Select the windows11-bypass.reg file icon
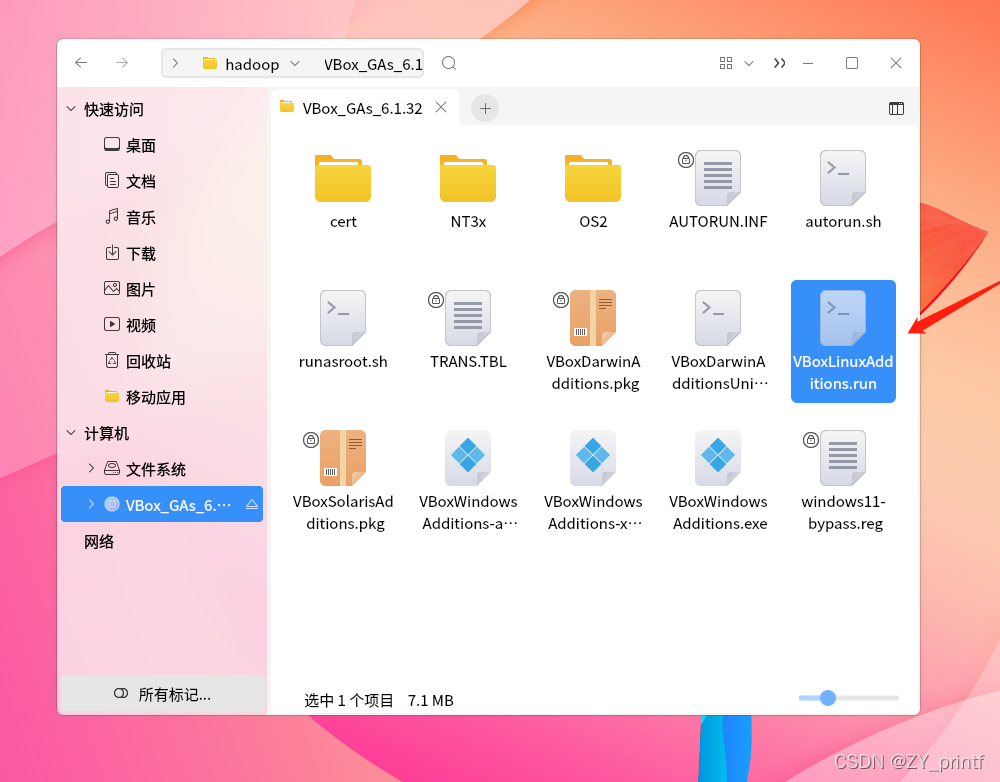Screen dimensions: 1000x782 [842, 457]
